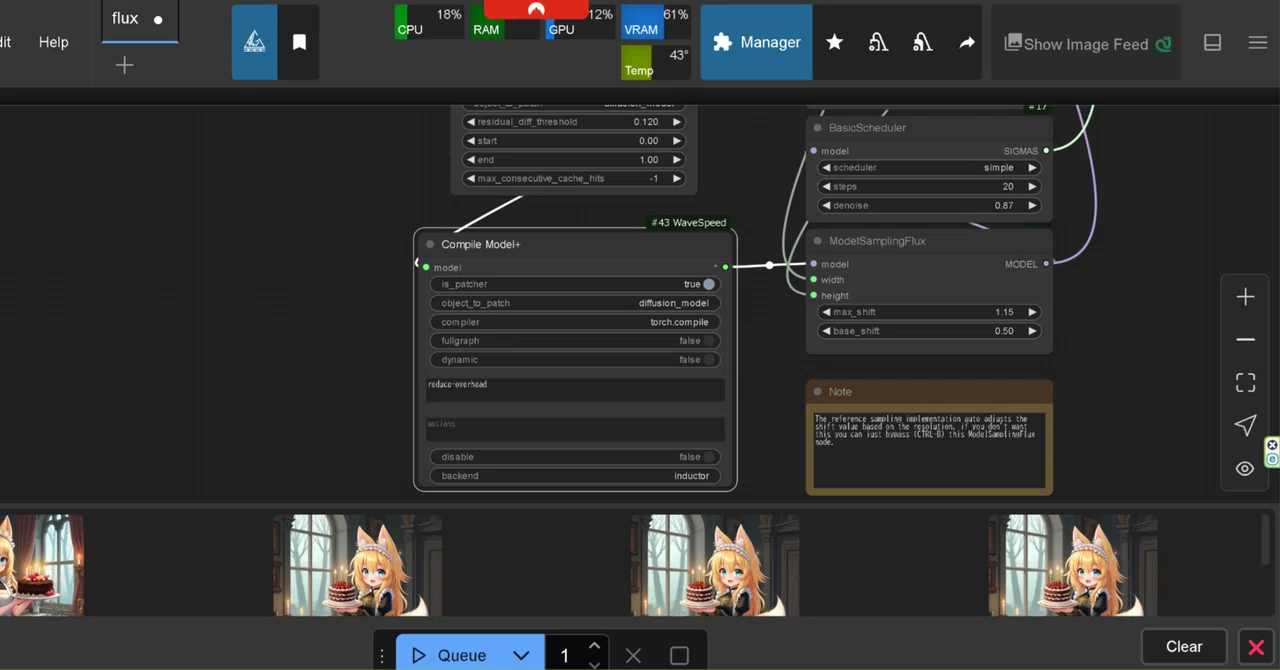
Task: Increase base_shift with right arrow
Action: pos(1032,331)
